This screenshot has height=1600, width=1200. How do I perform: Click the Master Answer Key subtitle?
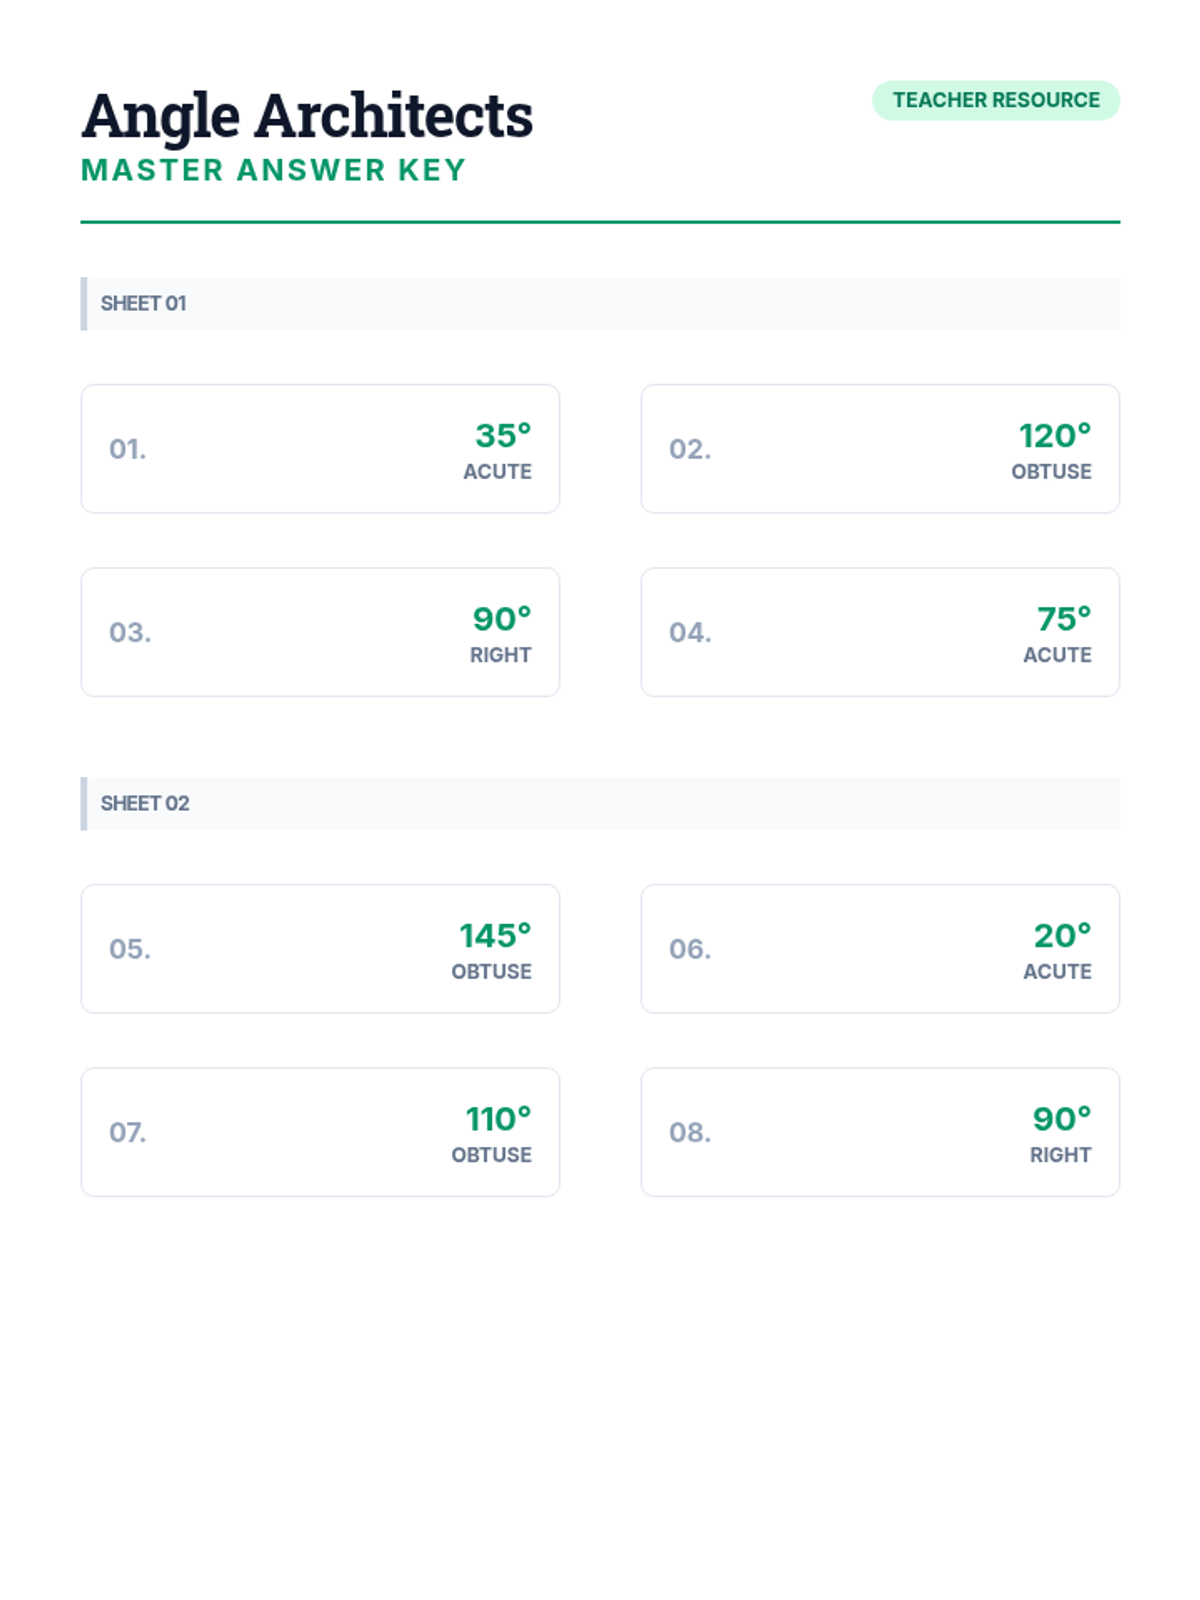click(274, 170)
